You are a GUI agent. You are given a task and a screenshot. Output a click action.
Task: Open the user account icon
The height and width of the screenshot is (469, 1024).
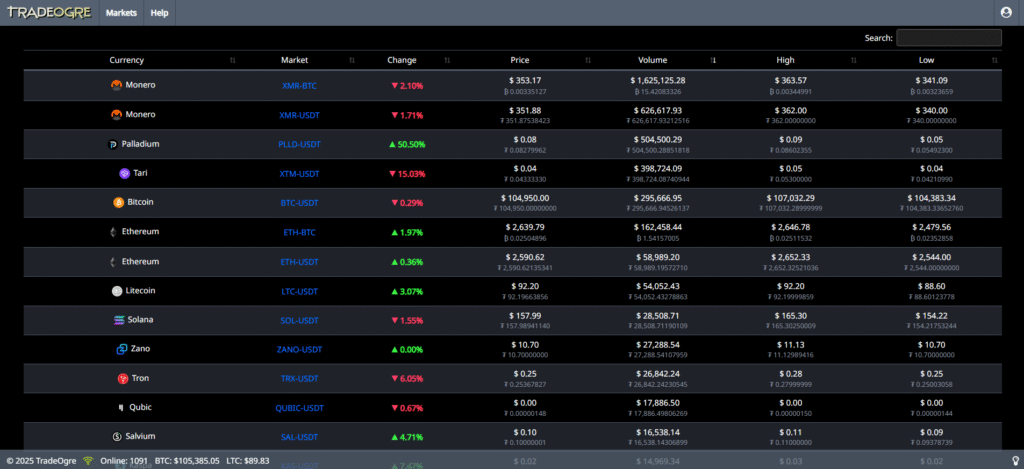click(x=1006, y=12)
